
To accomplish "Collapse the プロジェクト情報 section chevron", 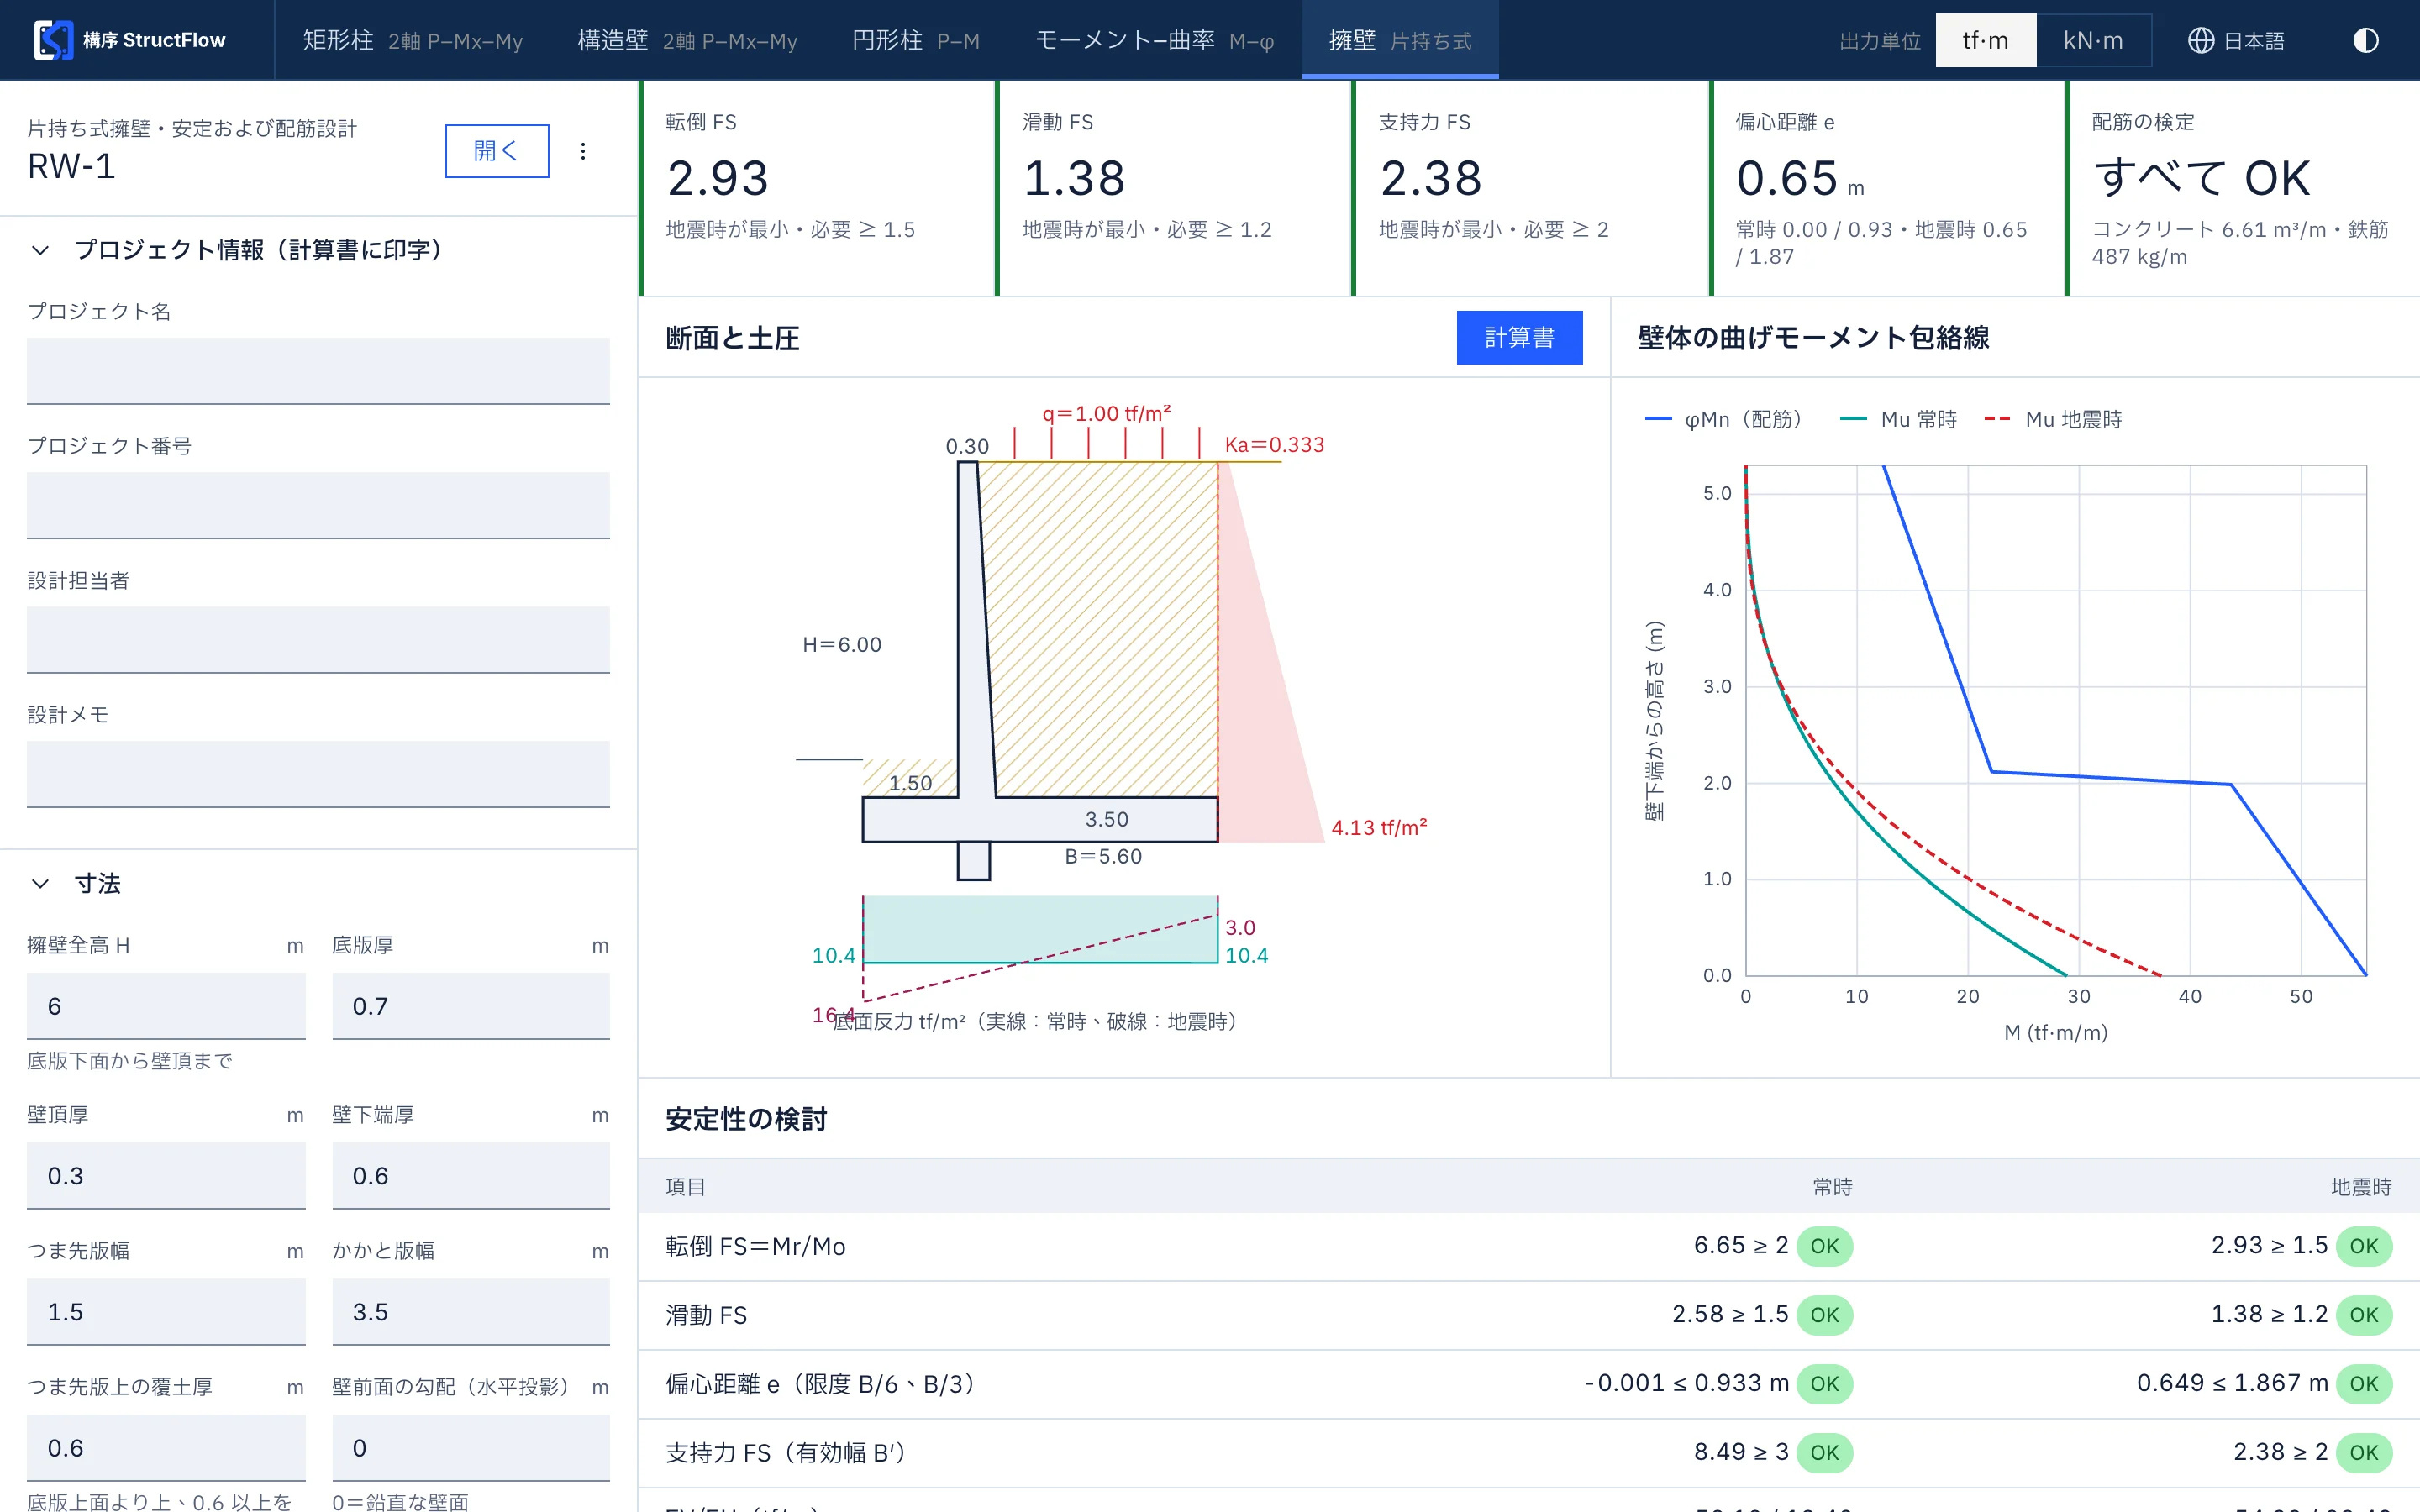I will 40,250.
